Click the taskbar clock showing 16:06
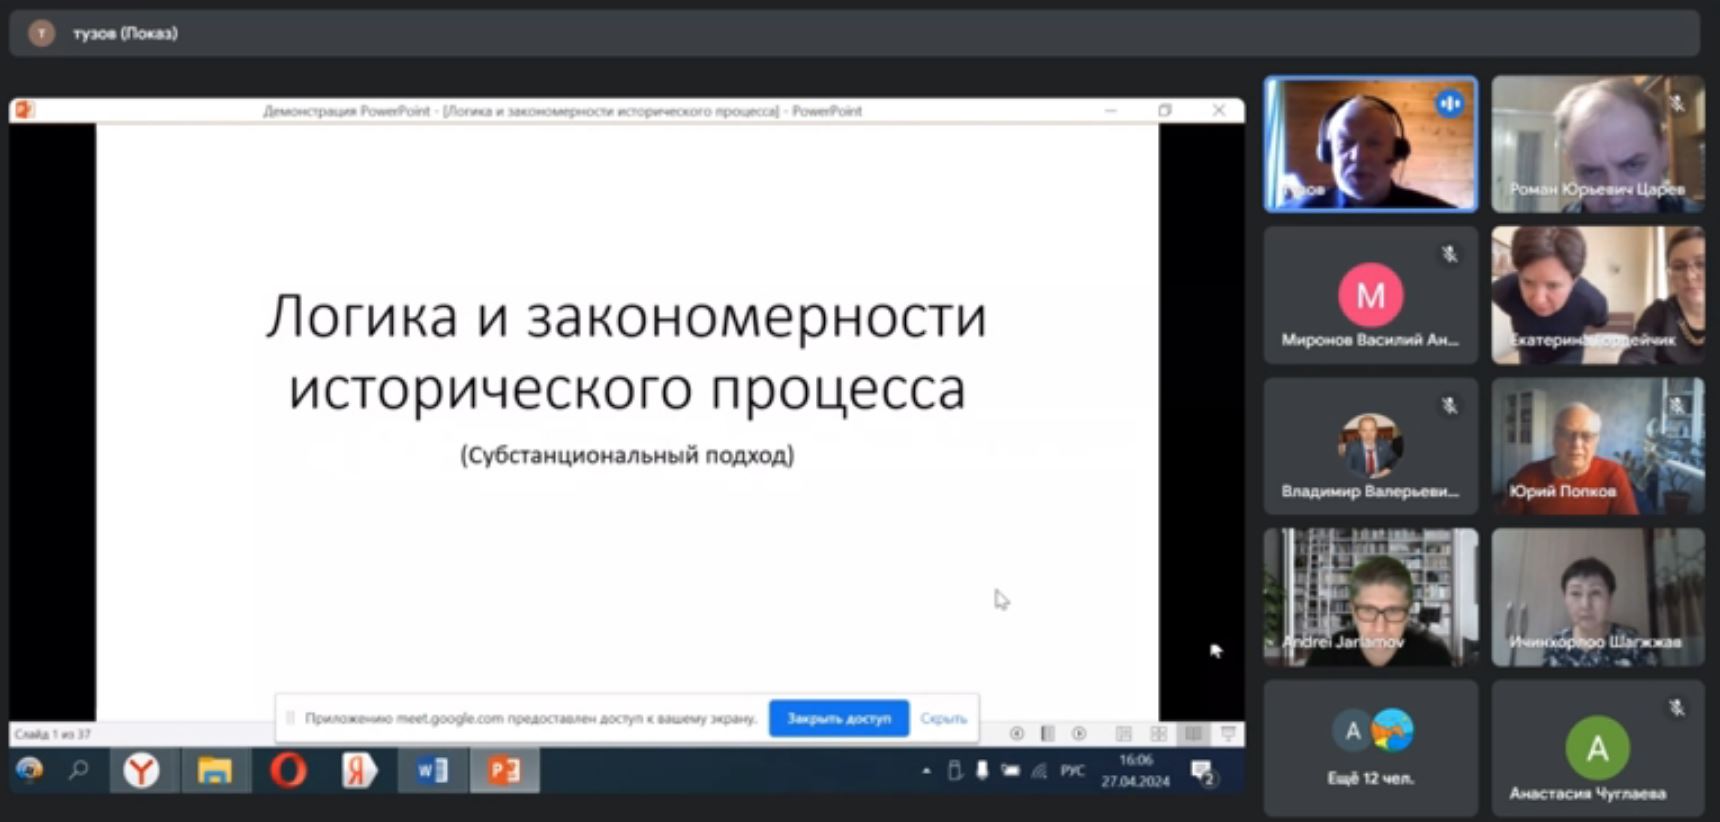The image size is (1720, 822). click(1135, 771)
